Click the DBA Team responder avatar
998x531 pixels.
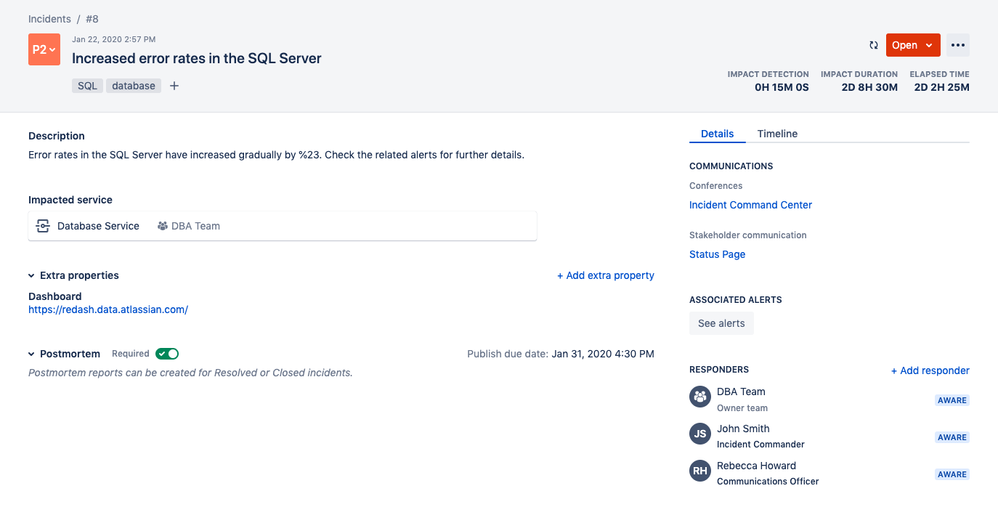[x=700, y=397]
